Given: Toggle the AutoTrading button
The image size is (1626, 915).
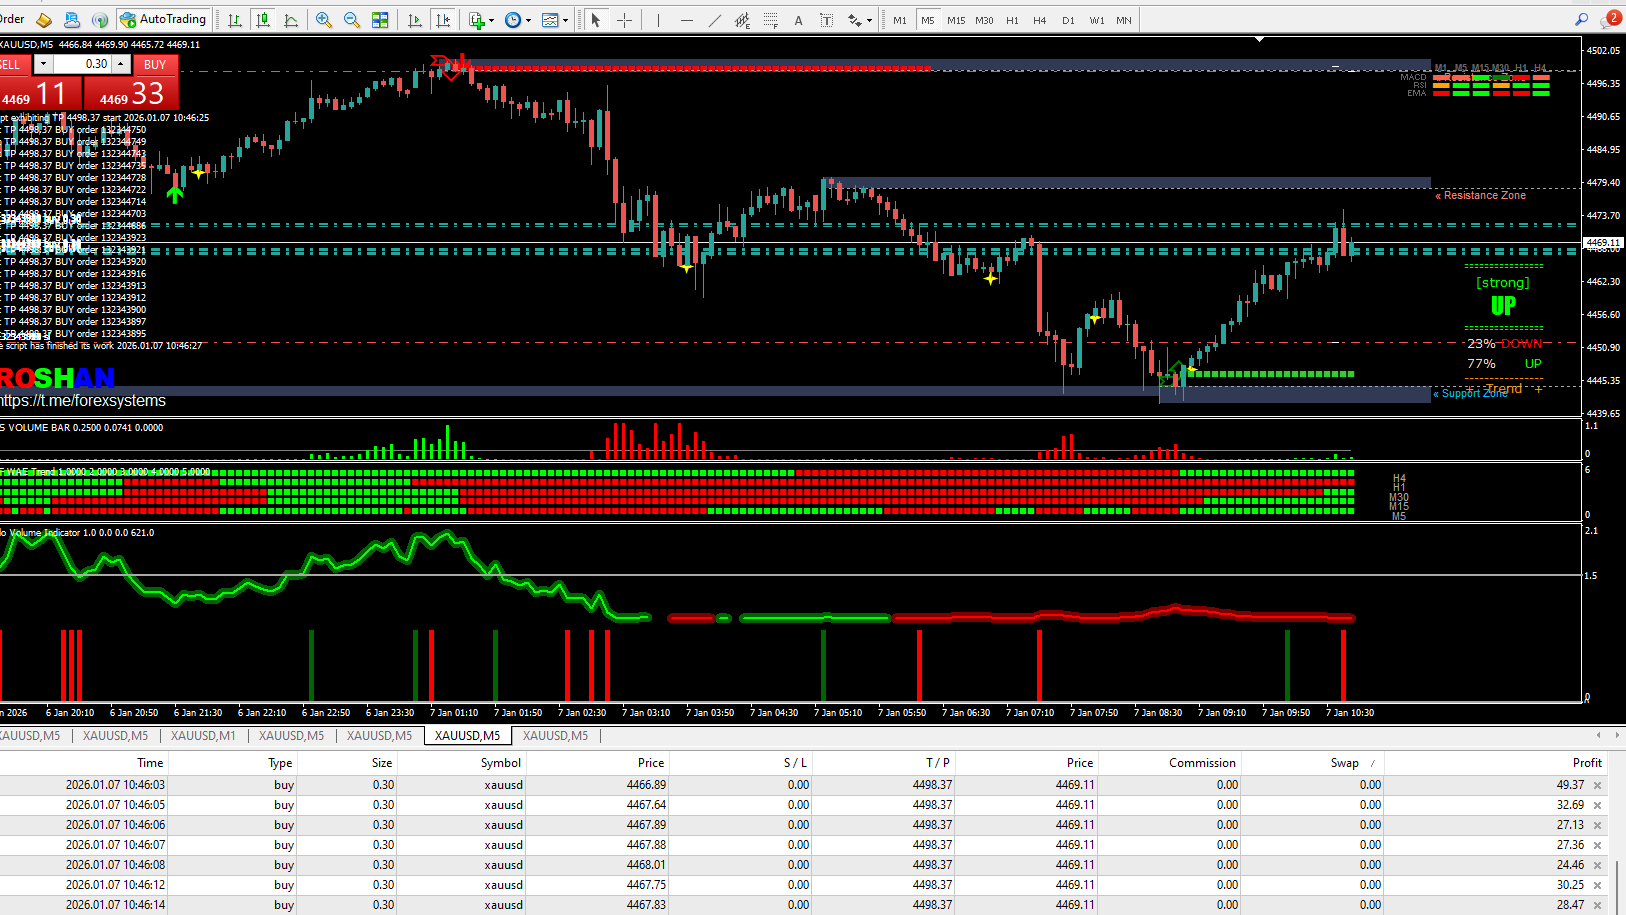Looking at the screenshot, I should point(163,19).
